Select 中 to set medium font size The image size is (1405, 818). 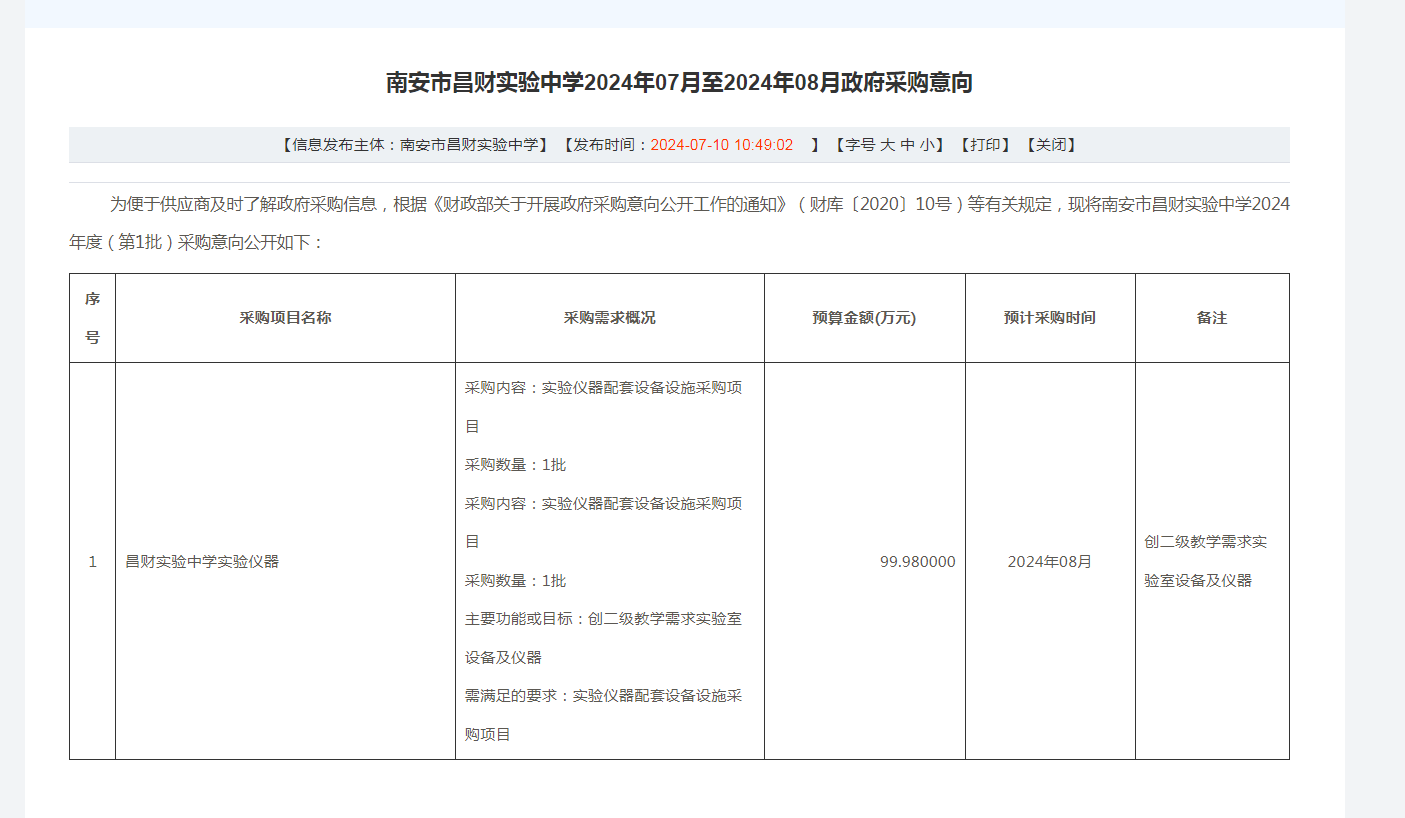pyautogui.click(x=906, y=144)
